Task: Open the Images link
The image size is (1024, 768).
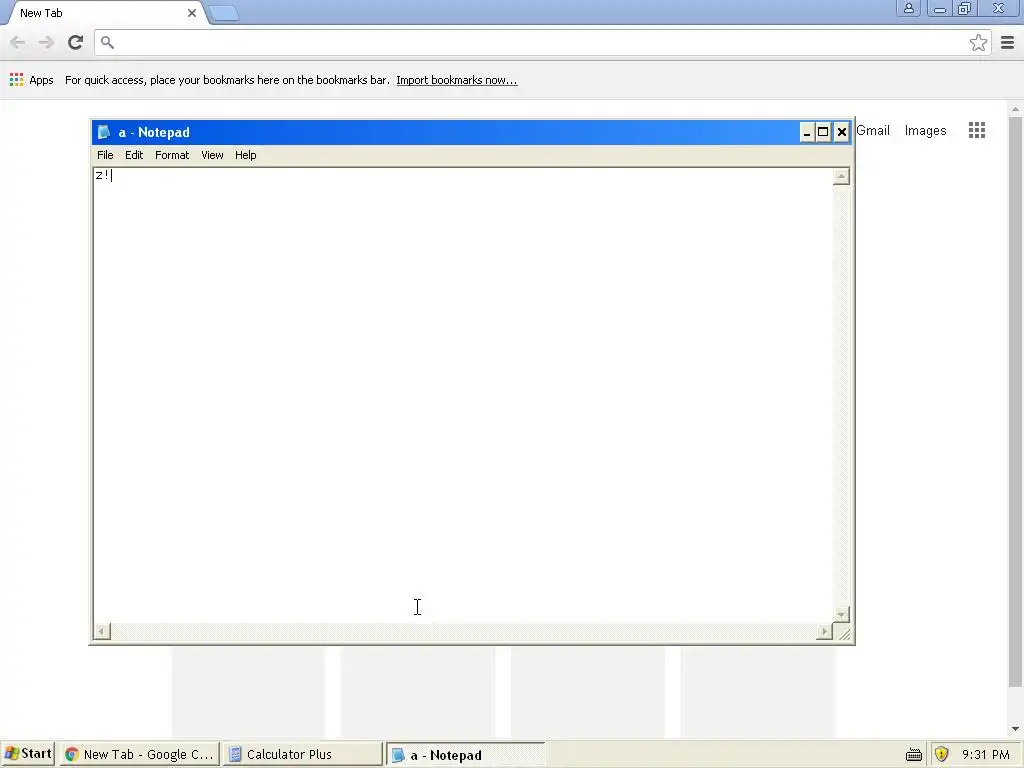Action: coord(925,131)
